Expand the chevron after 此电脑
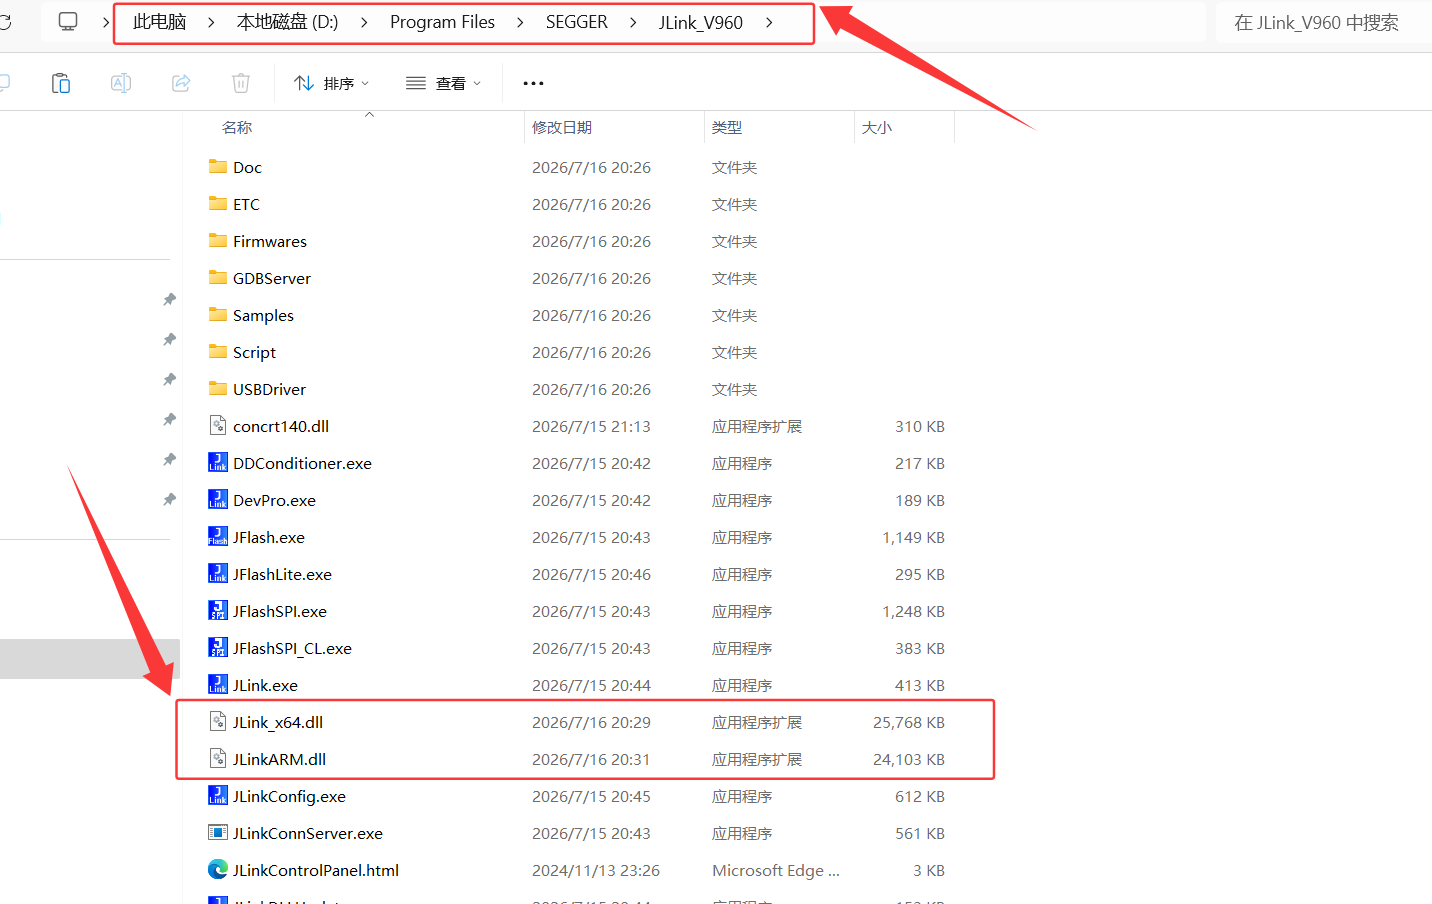The width and height of the screenshot is (1432, 904). [211, 22]
